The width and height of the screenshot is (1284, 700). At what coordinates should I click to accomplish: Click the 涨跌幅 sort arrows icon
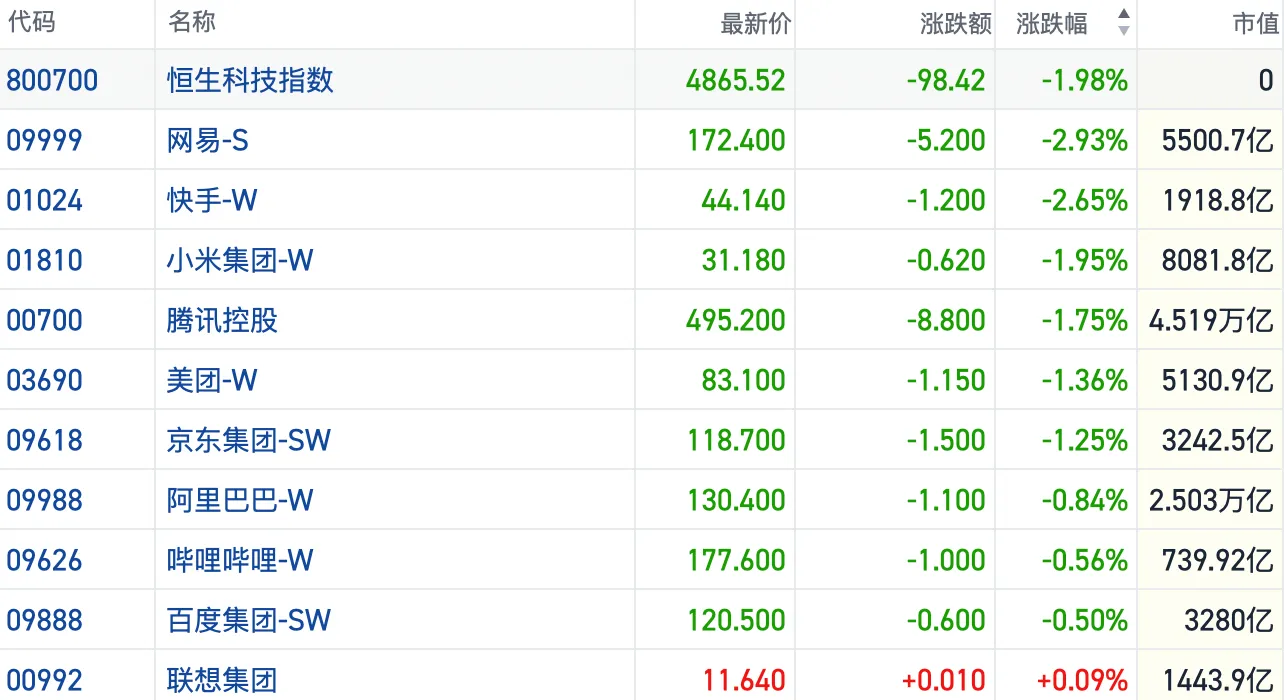[1124, 23]
